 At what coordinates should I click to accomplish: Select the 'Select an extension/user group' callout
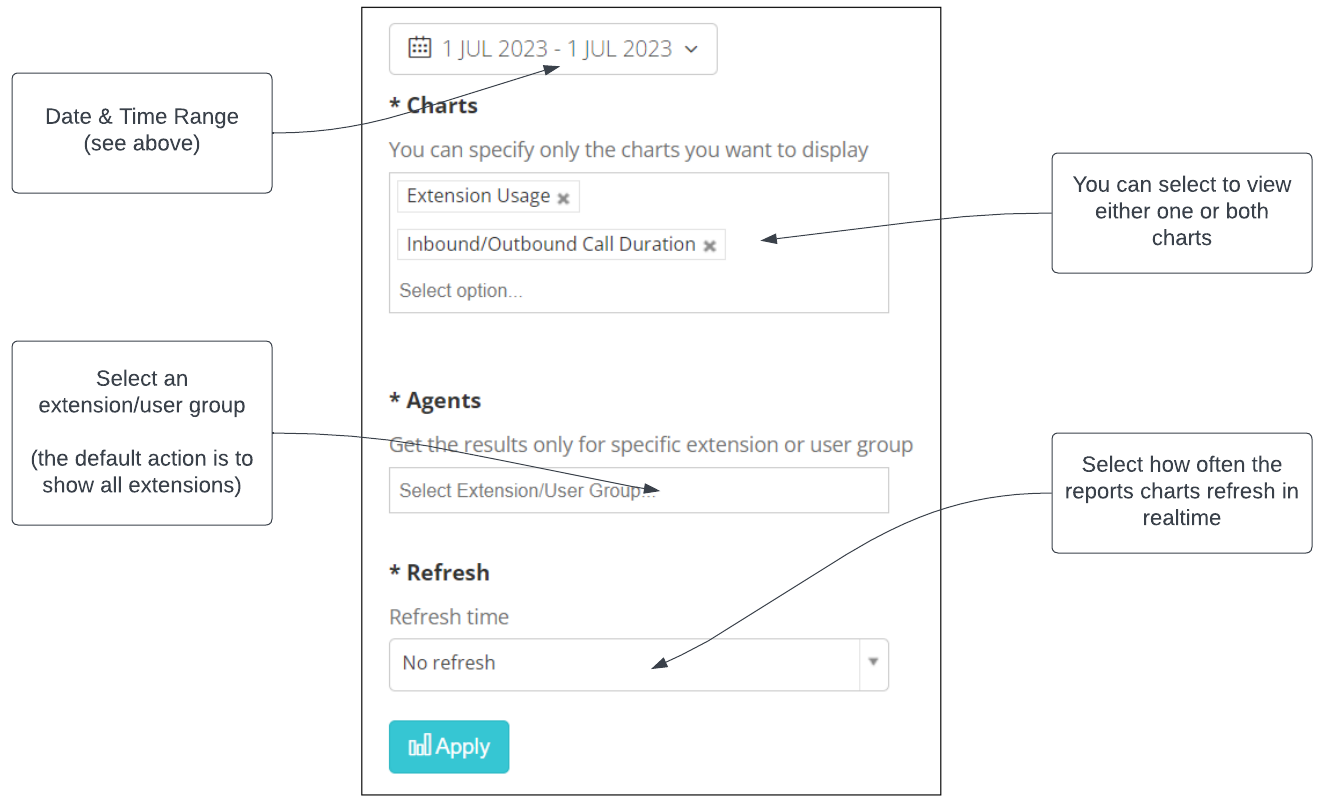(142, 432)
